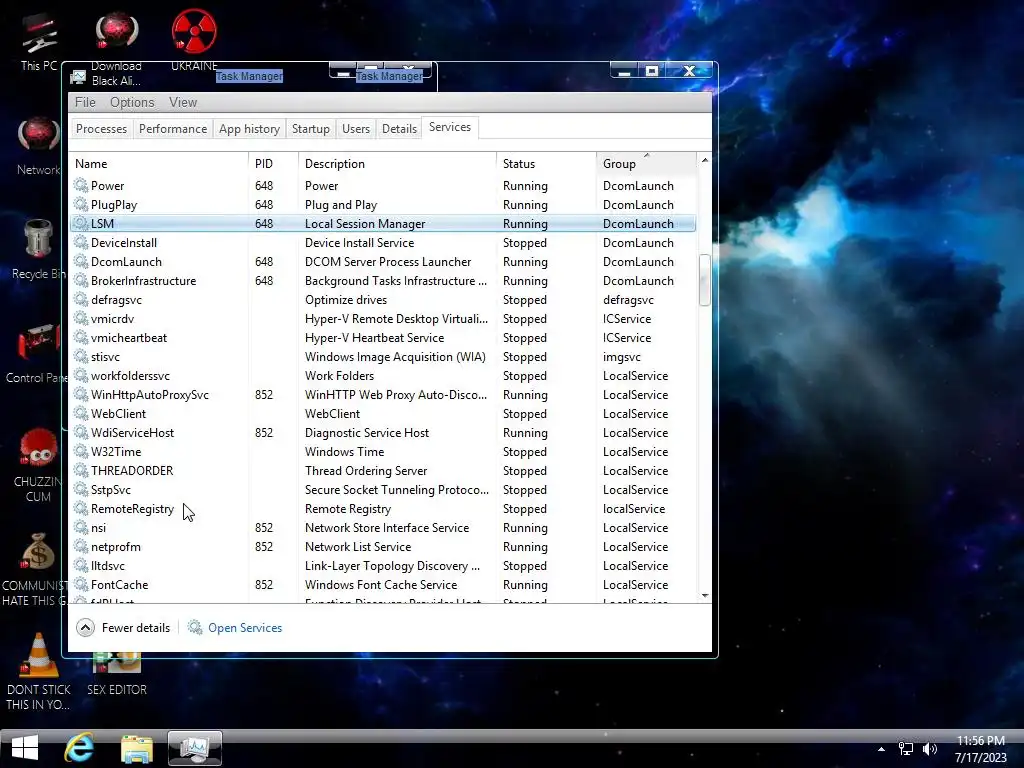1024x768 pixels.
Task: Select the vmicrdv service row
Action: click(383, 318)
